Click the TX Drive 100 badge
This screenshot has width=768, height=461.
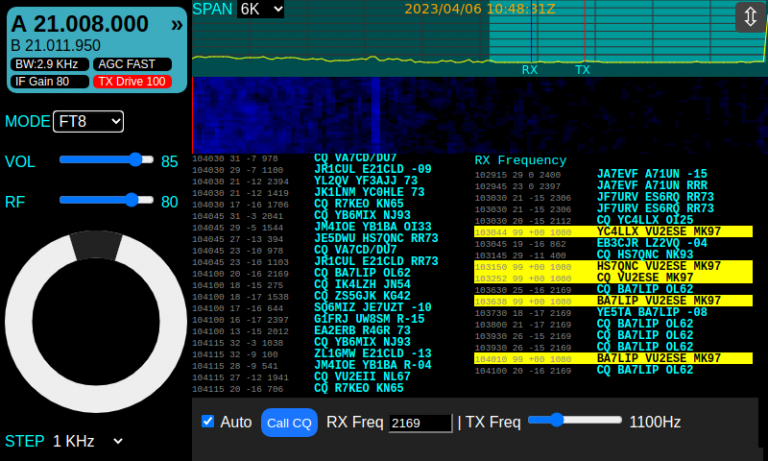(131, 81)
